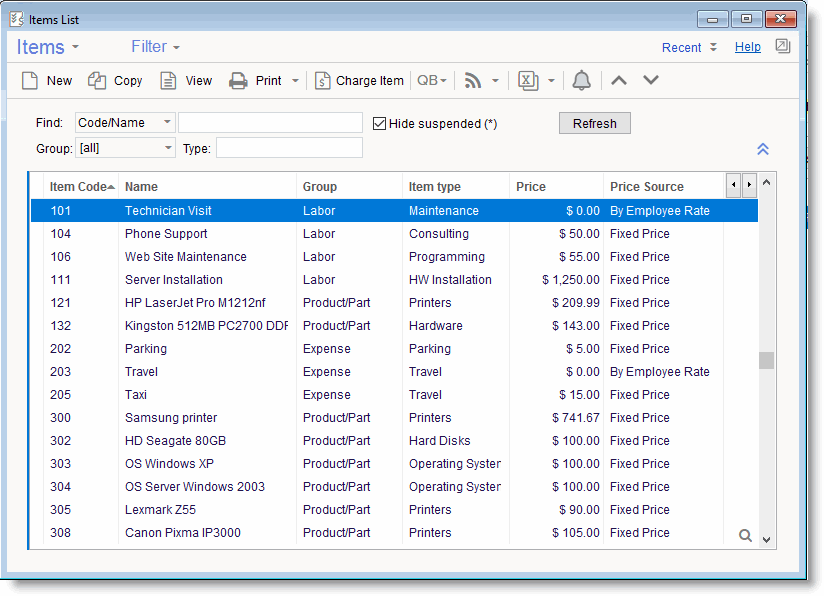Image resolution: width=824 pixels, height=596 pixels.
Task: Click the bell reminder icon
Action: pyautogui.click(x=582, y=81)
